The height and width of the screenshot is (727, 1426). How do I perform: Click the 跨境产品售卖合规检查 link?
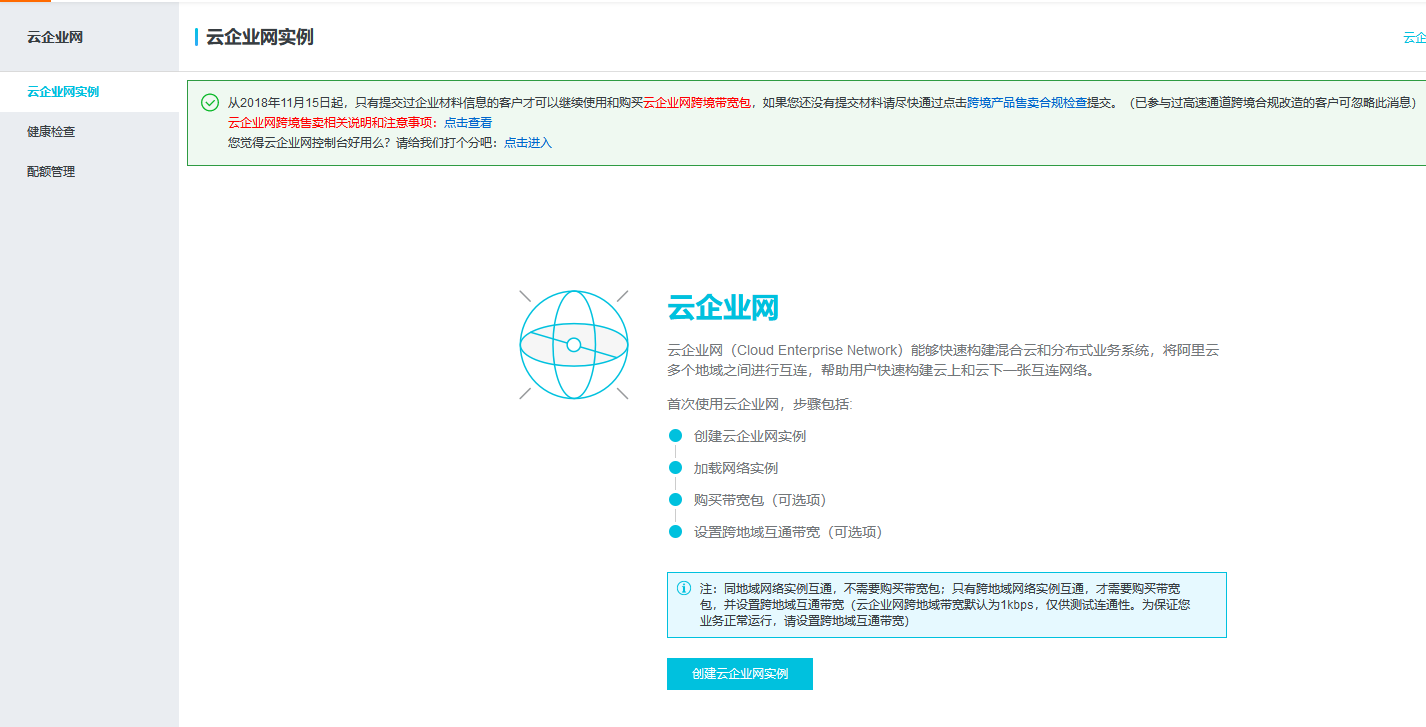[1027, 103]
